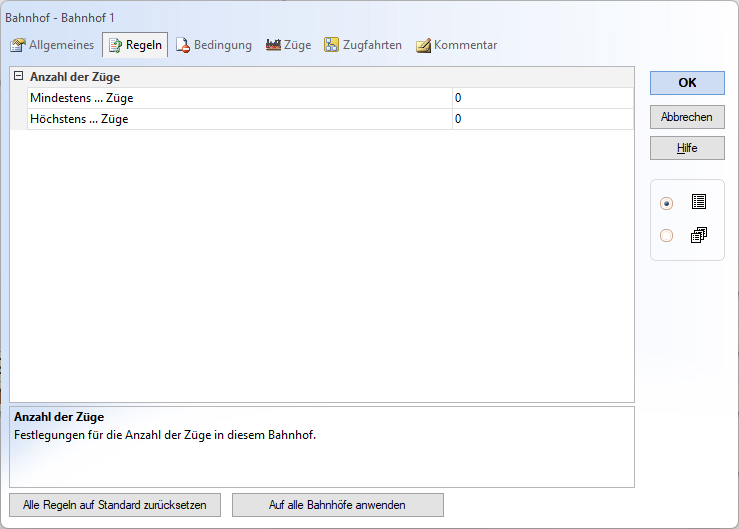Click the Züge tab train icon
The width and height of the screenshot is (739, 529).
[273, 45]
